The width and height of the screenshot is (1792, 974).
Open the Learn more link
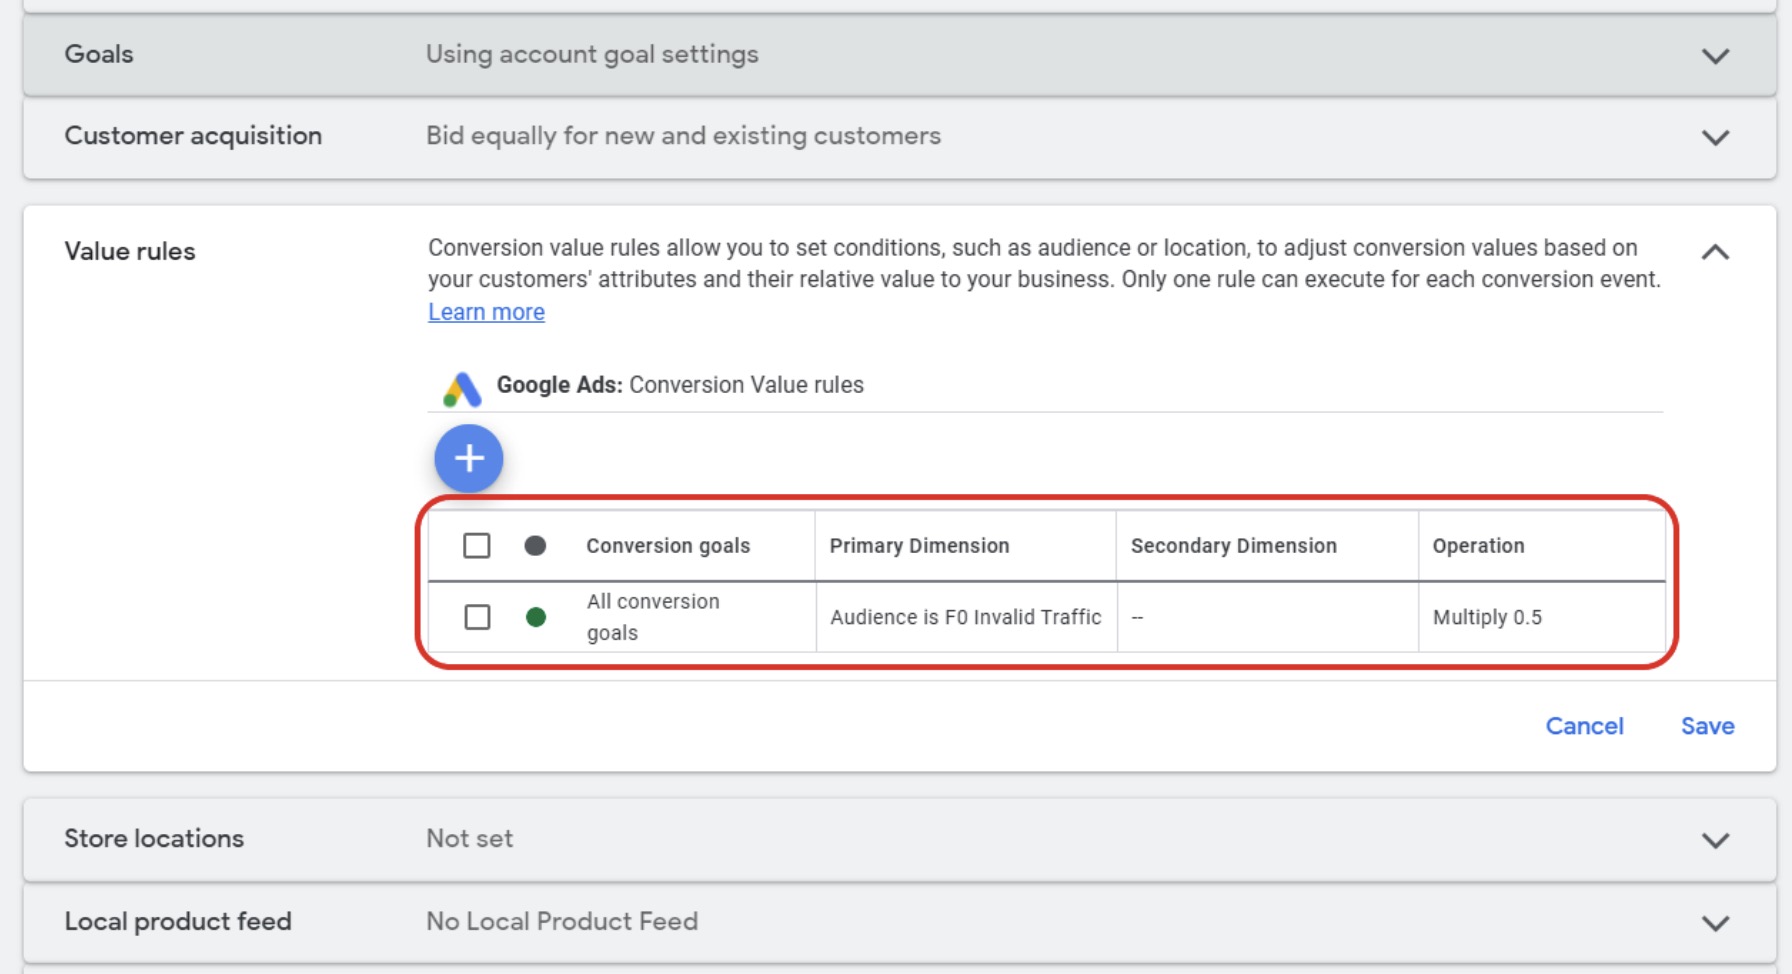[x=486, y=312]
